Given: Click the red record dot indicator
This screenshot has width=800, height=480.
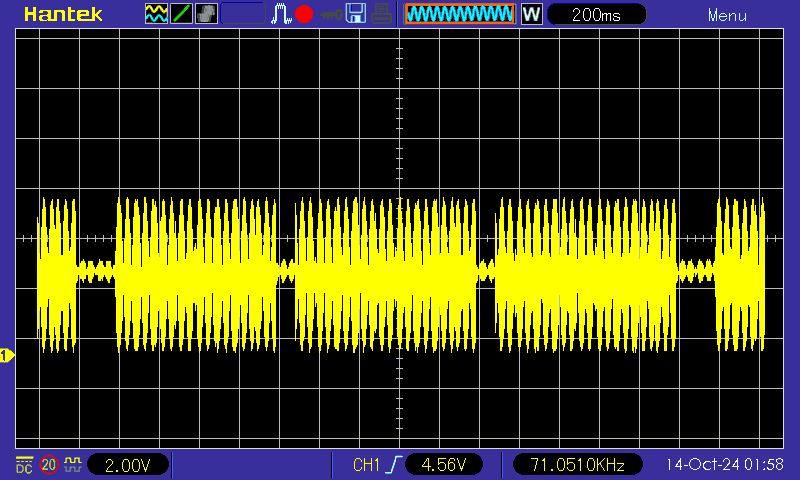Looking at the screenshot, I should 304,14.
